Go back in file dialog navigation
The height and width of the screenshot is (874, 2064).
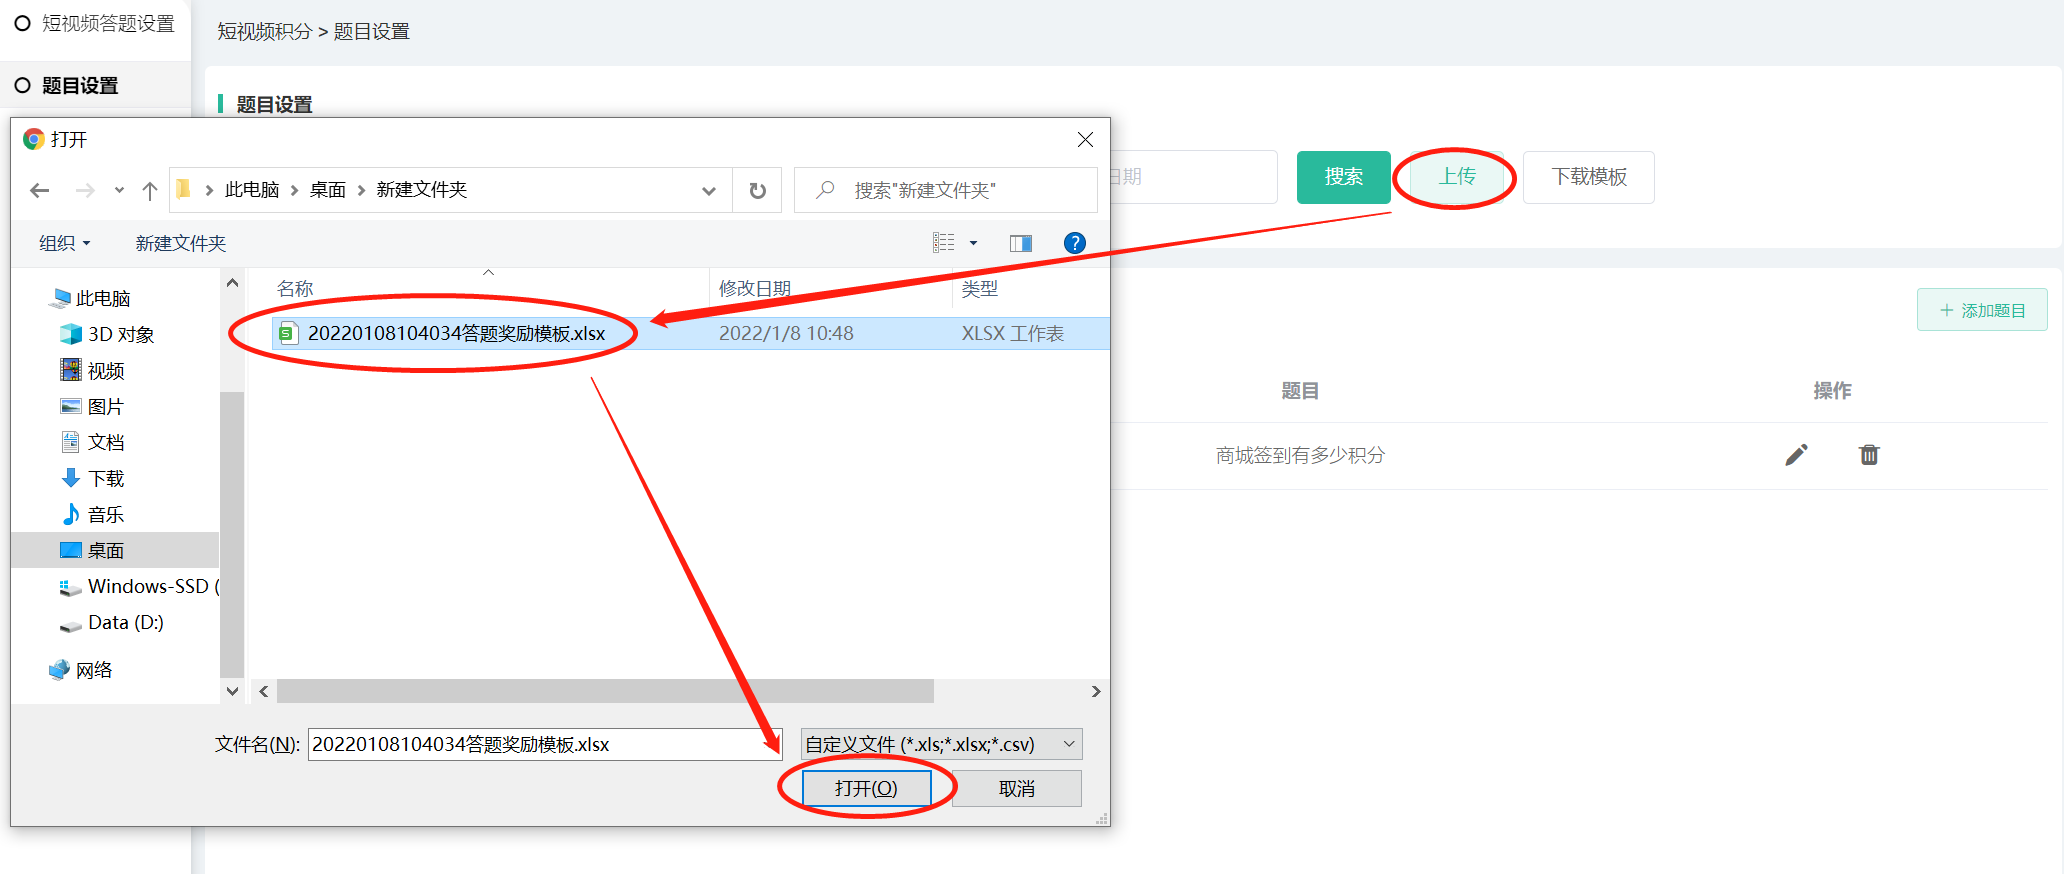(40, 190)
